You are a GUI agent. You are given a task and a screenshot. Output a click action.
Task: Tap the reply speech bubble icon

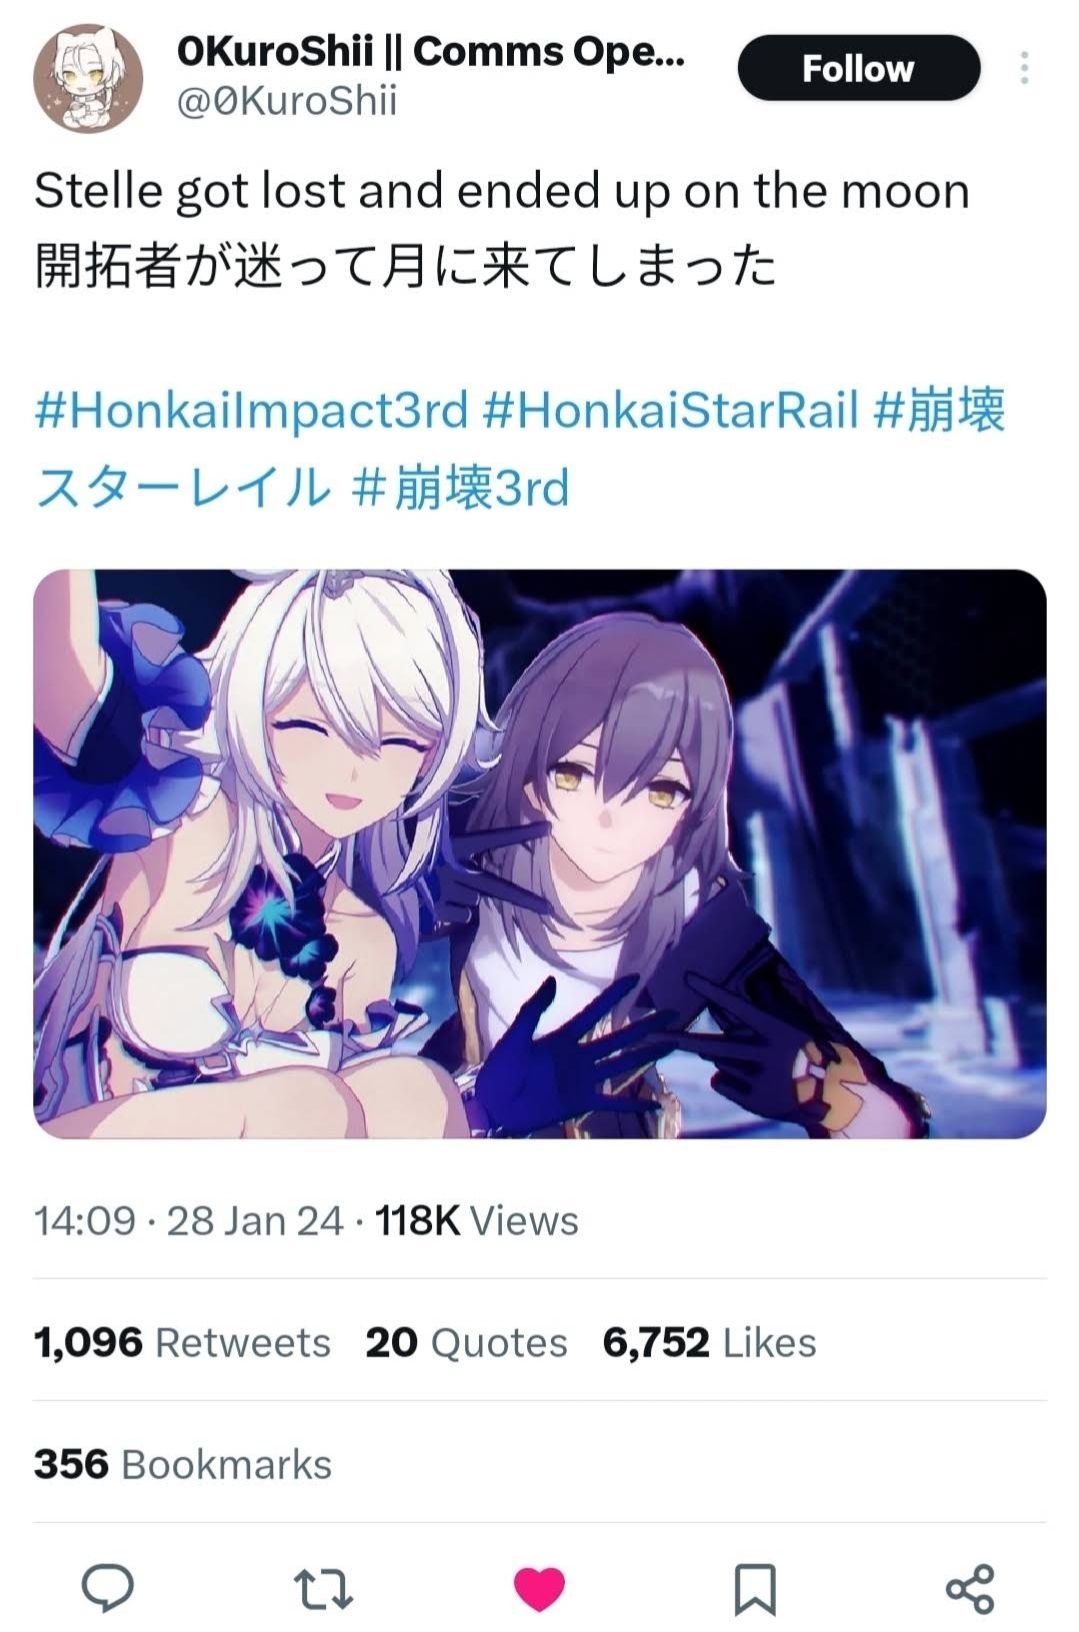point(108,1588)
